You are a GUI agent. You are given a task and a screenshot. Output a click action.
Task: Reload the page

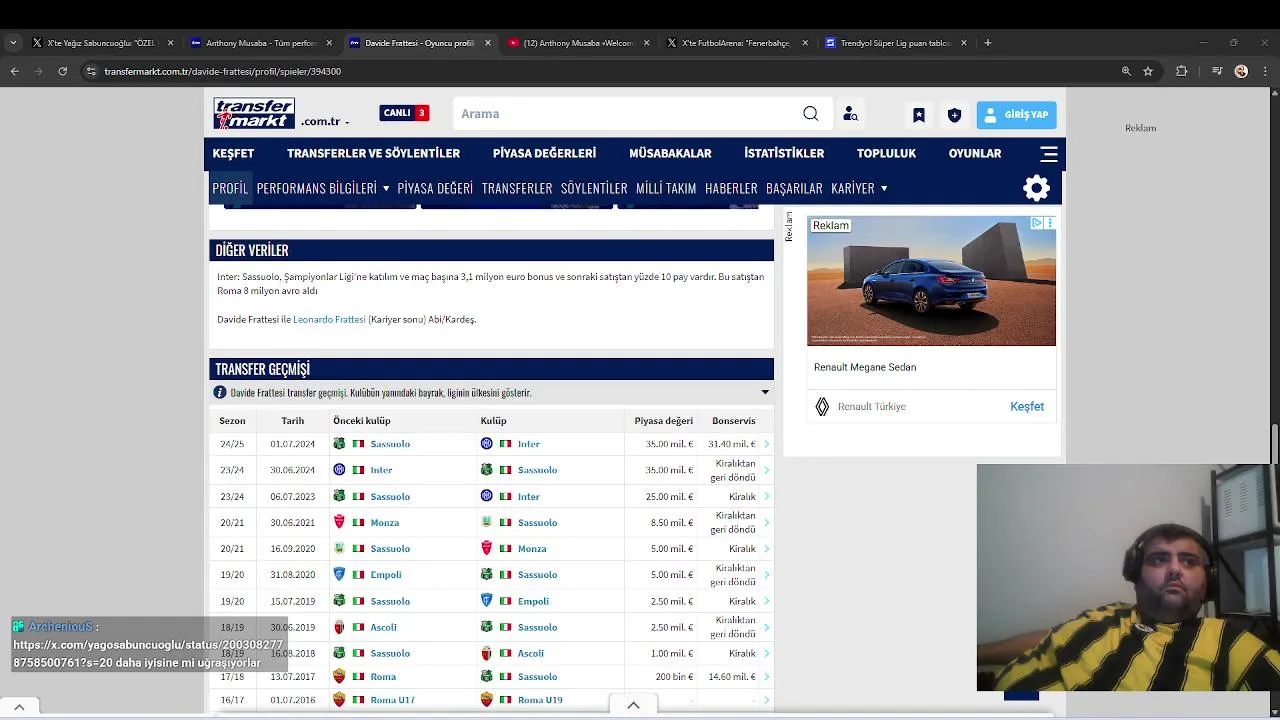[62, 71]
